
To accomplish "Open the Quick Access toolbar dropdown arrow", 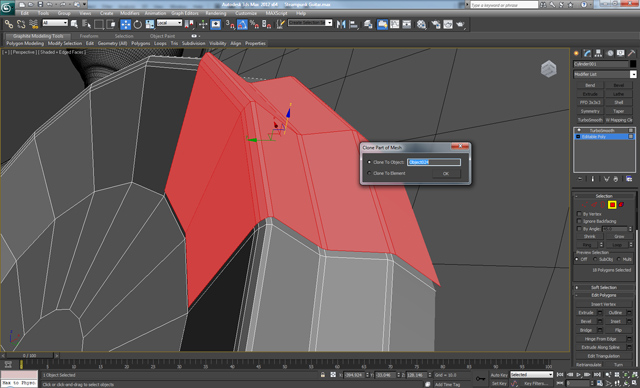I will pos(85,4).
